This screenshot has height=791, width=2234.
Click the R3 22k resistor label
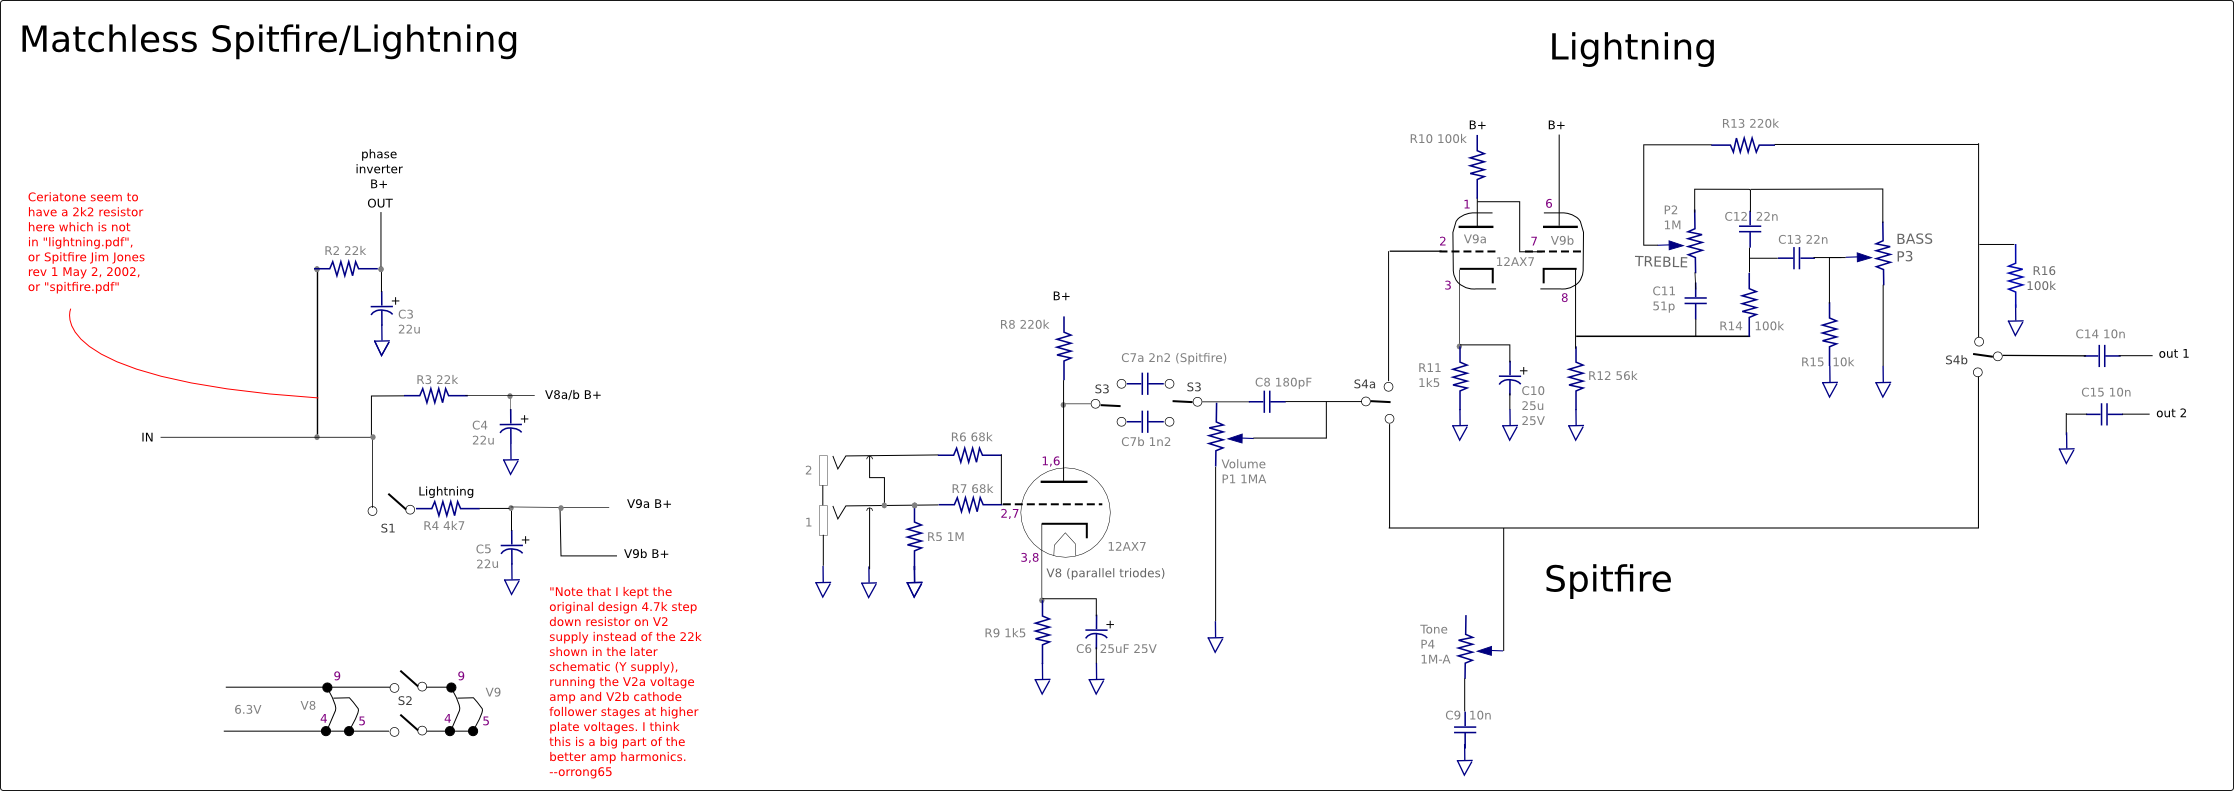437,380
